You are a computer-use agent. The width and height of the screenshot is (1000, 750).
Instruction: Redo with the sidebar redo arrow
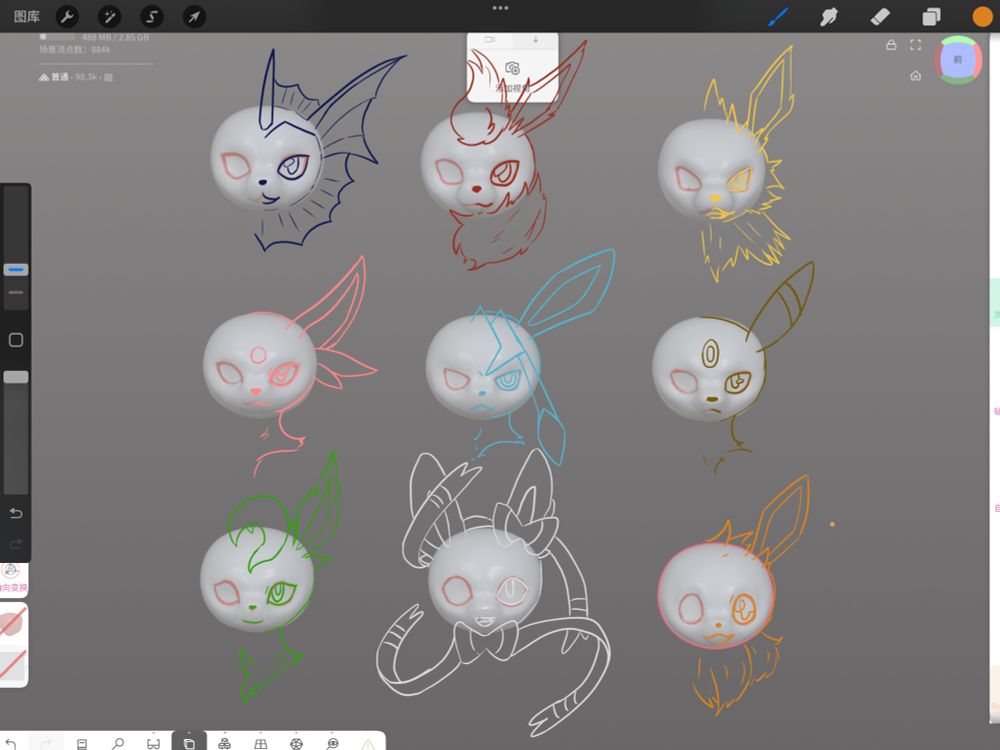pyautogui.click(x=16, y=544)
